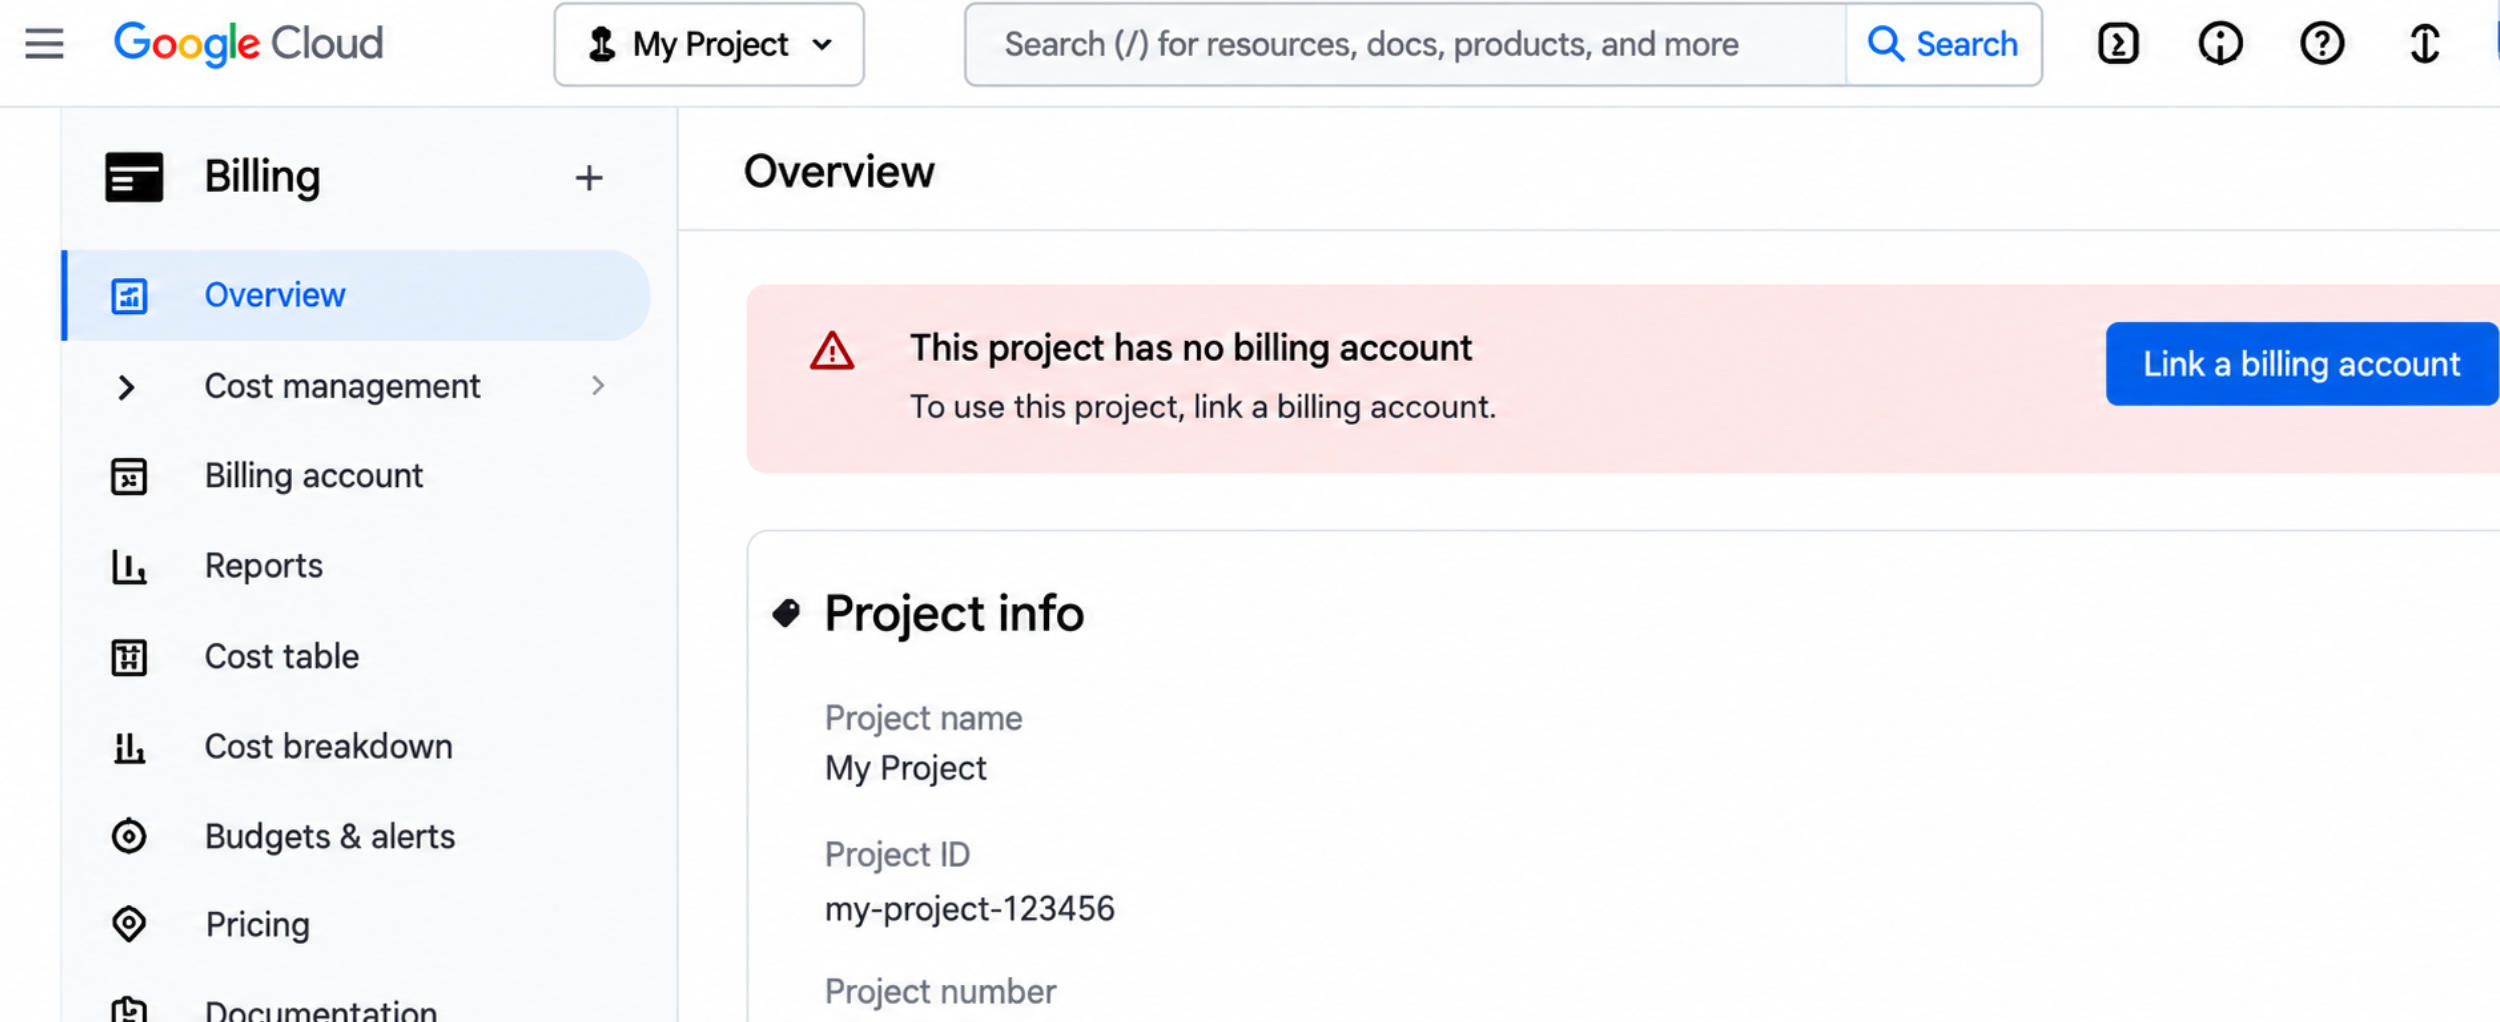Select Overview in the Billing sidebar

[x=357, y=295]
